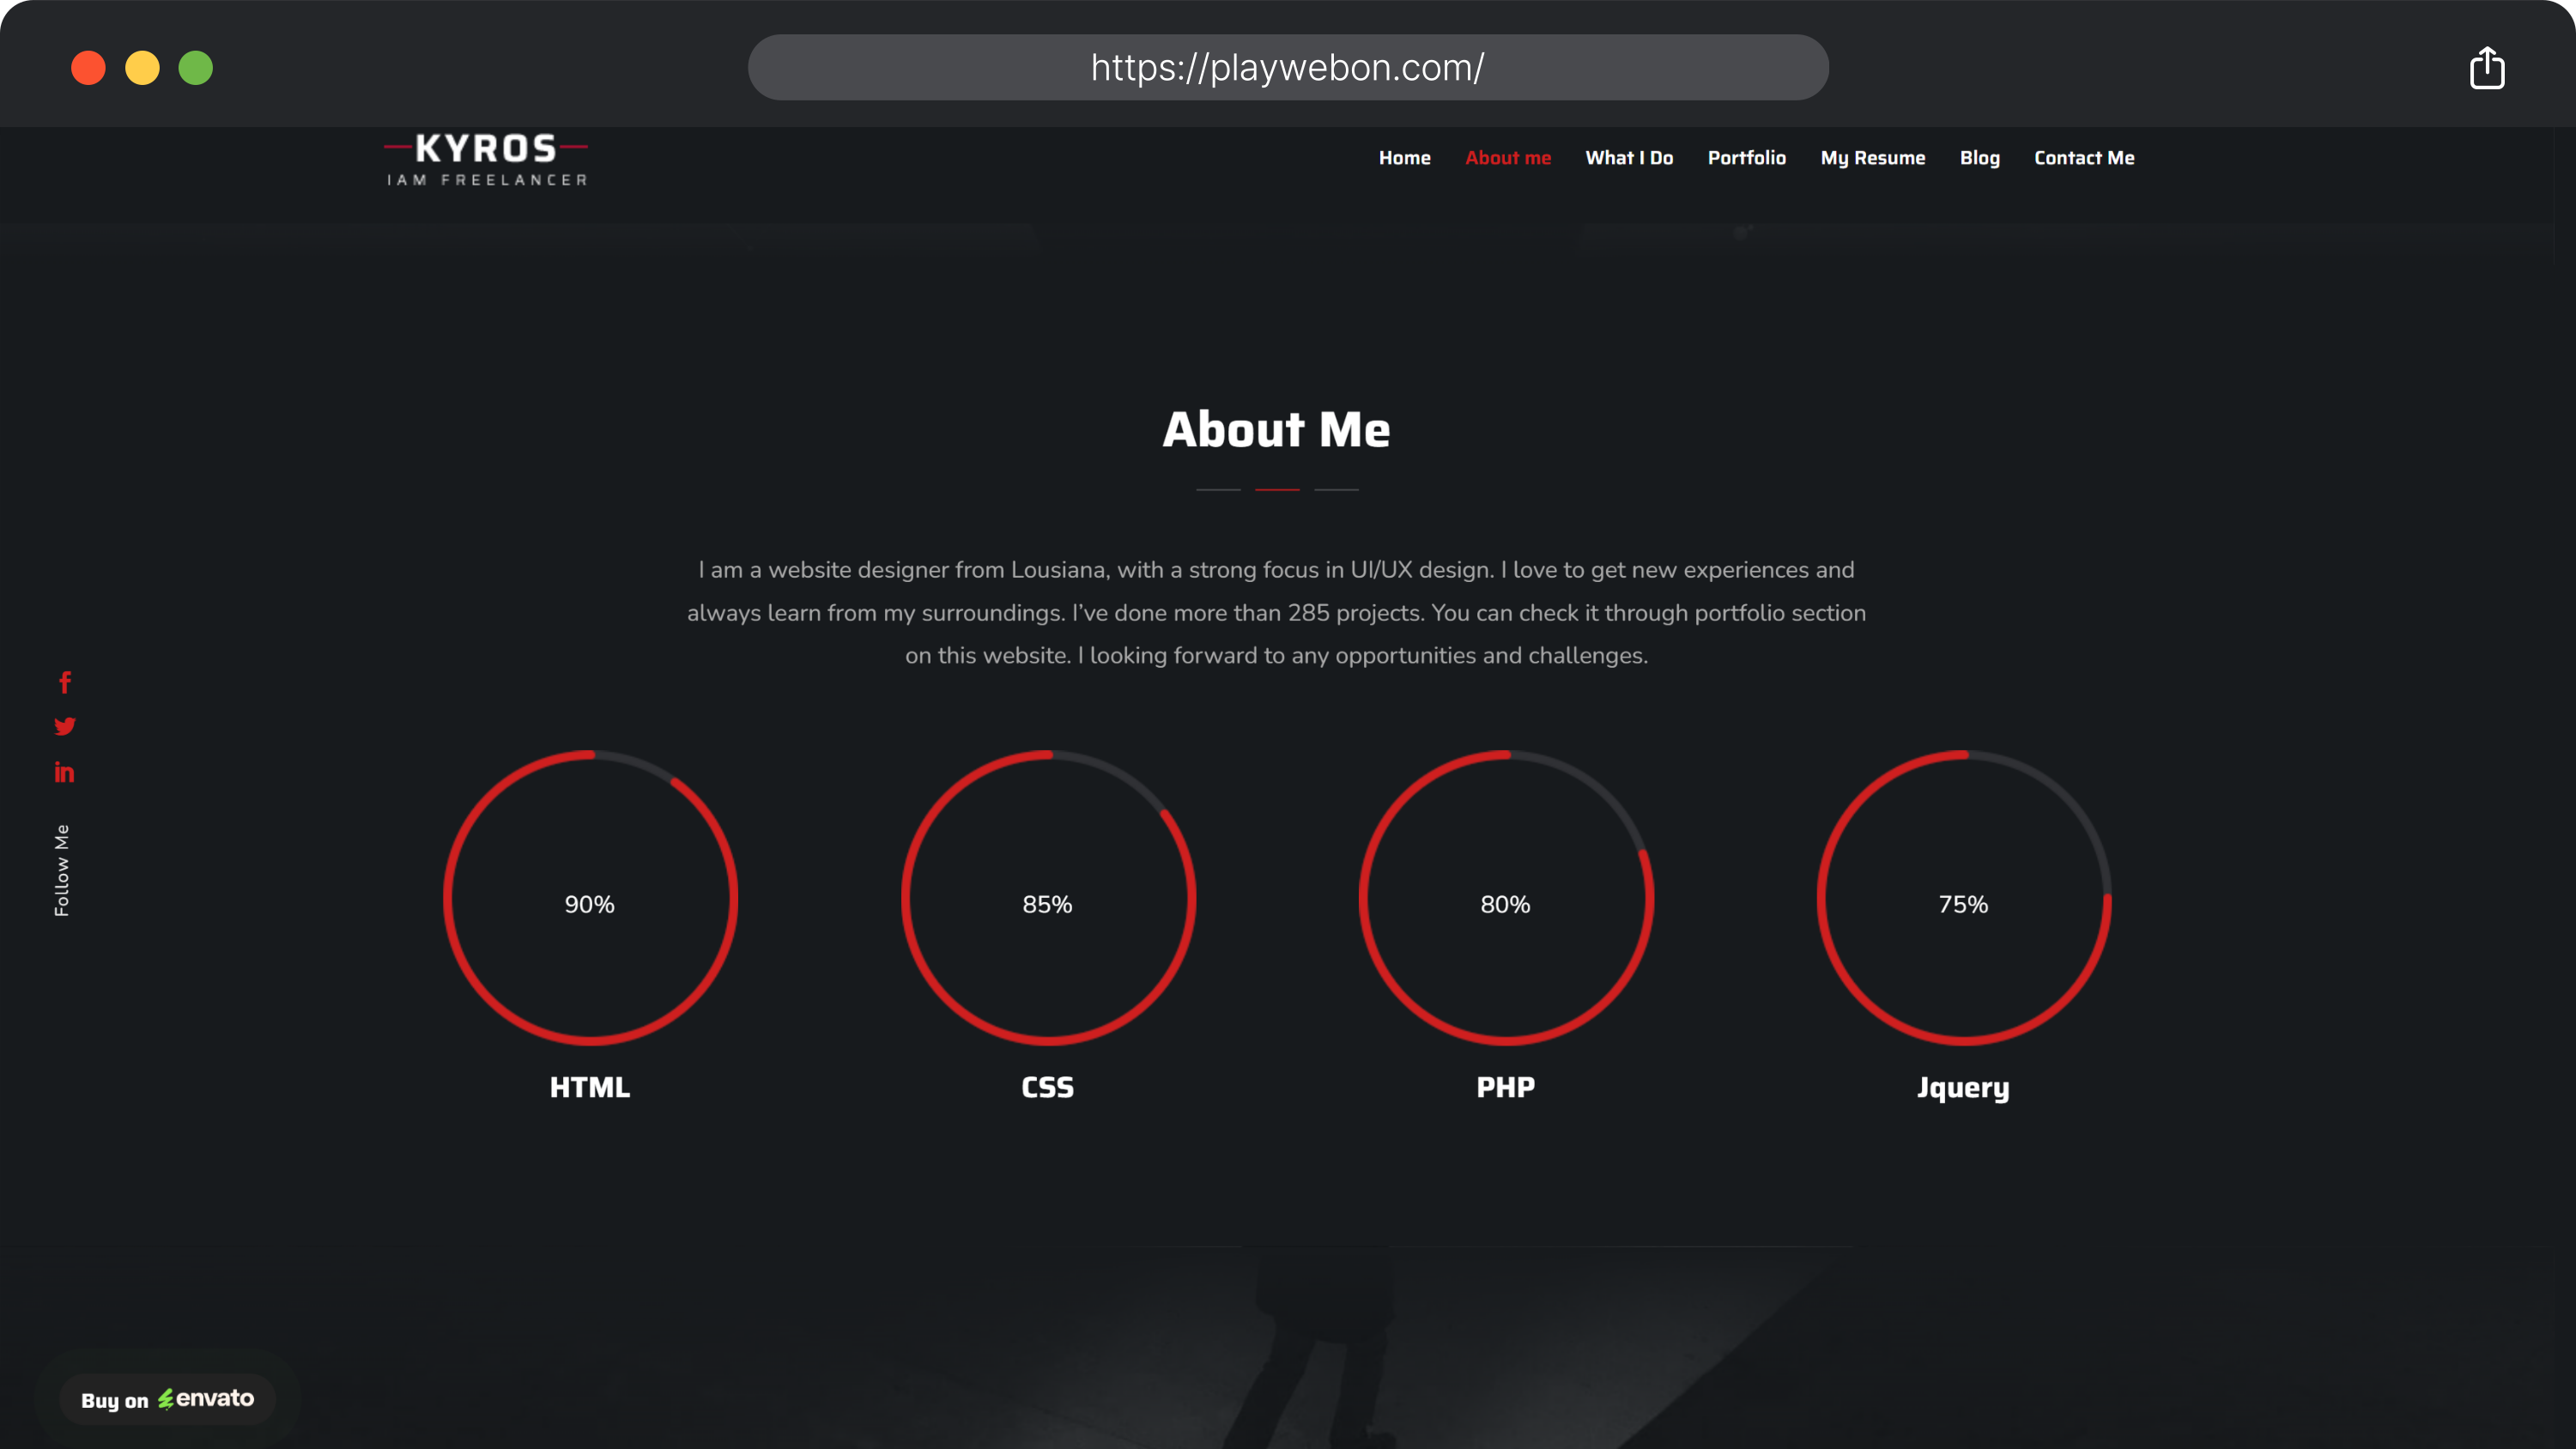Open My Resume from navigation
The image size is (2576, 1449).
pos(1872,158)
